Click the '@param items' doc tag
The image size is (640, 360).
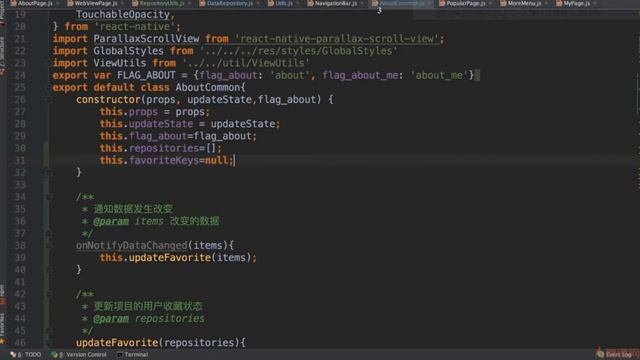[x=128, y=221]
